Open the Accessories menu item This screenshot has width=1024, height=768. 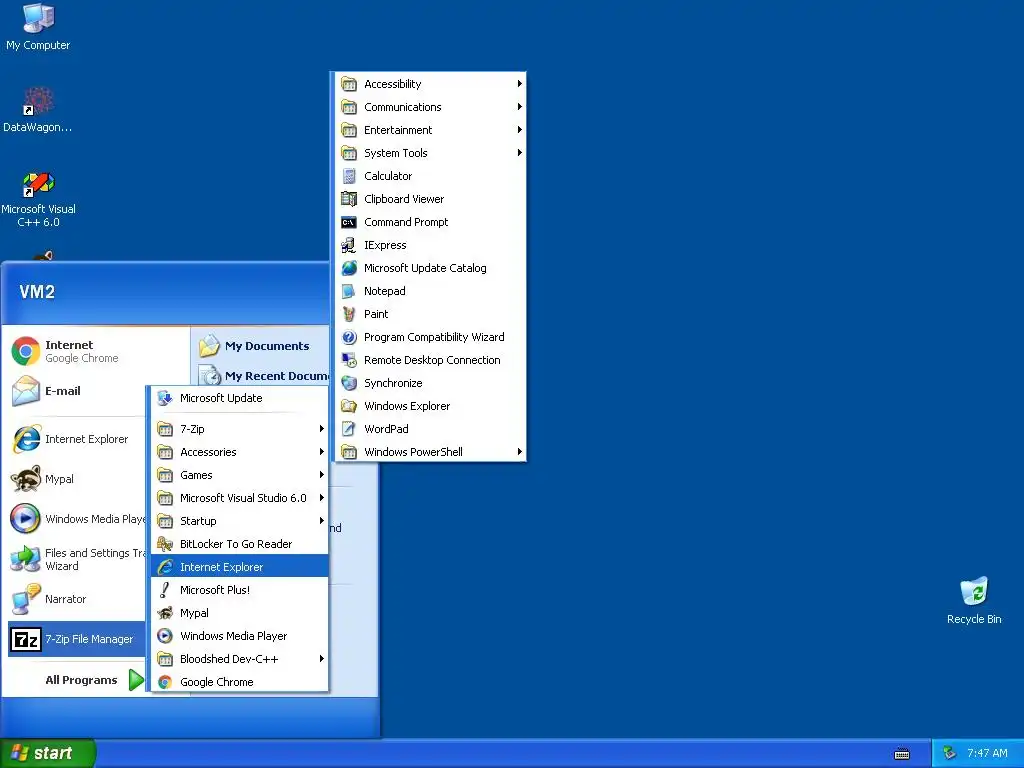(240, 452)
